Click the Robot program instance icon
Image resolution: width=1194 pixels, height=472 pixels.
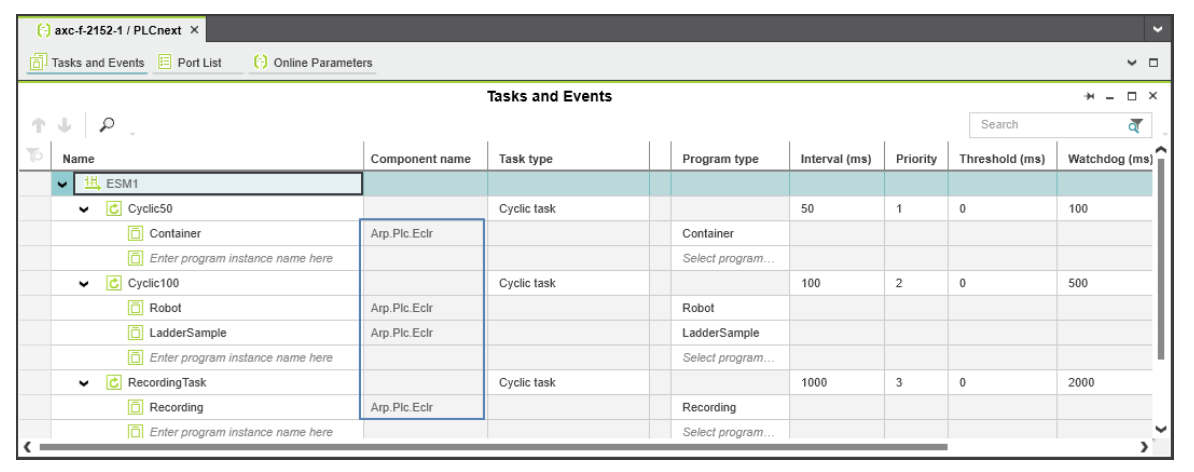(135, 308)
